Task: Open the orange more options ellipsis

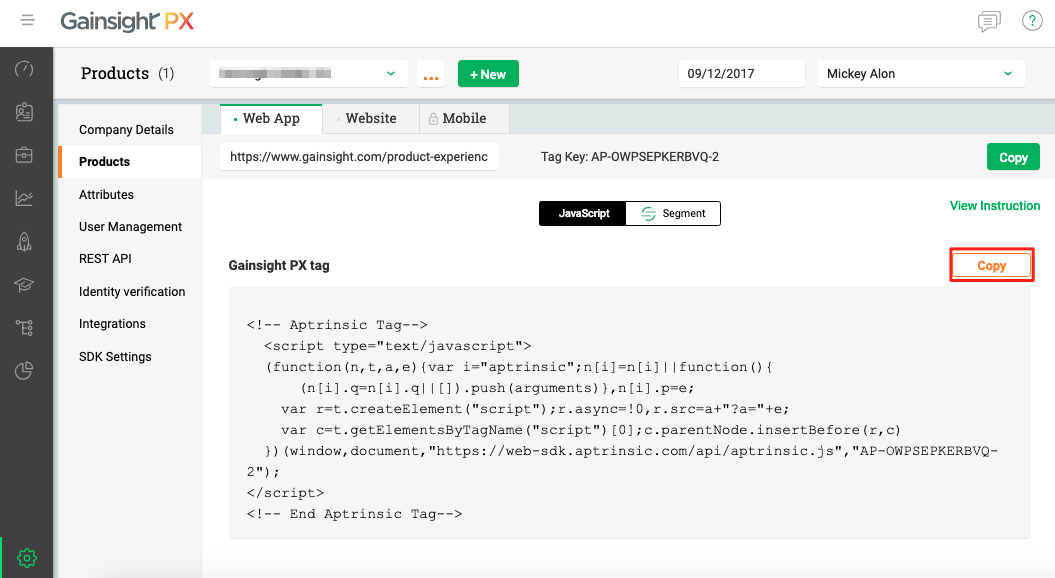Action: [431, 74]
